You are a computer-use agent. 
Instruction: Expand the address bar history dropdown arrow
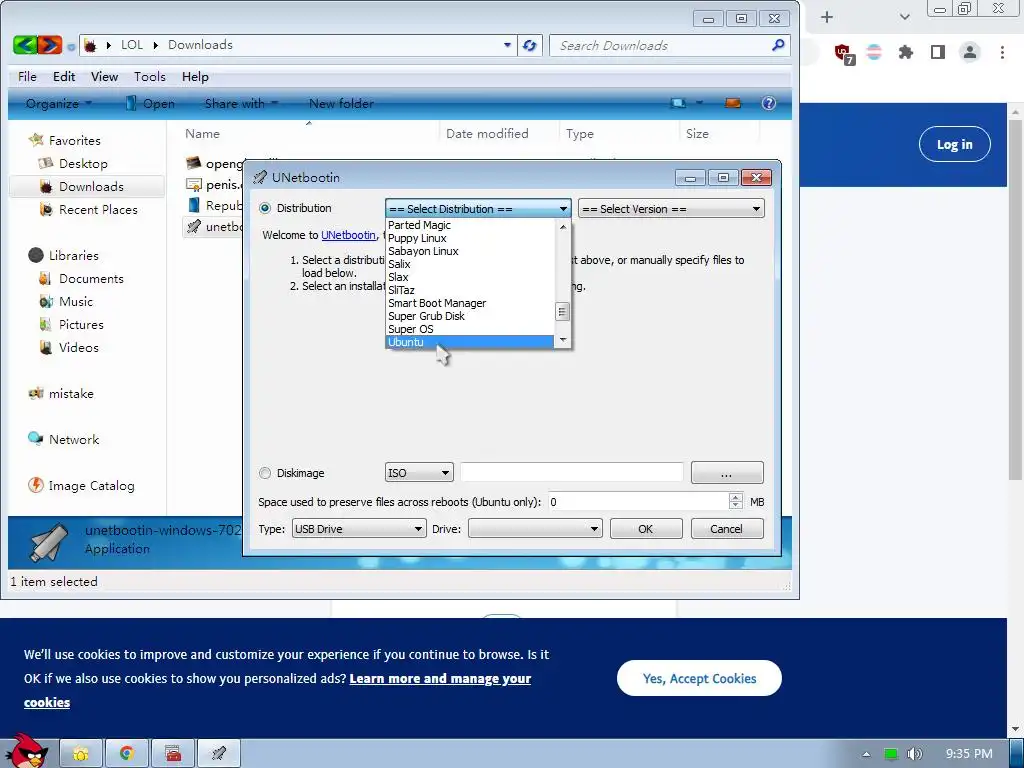pyautogui.click(x=507, y=45)
